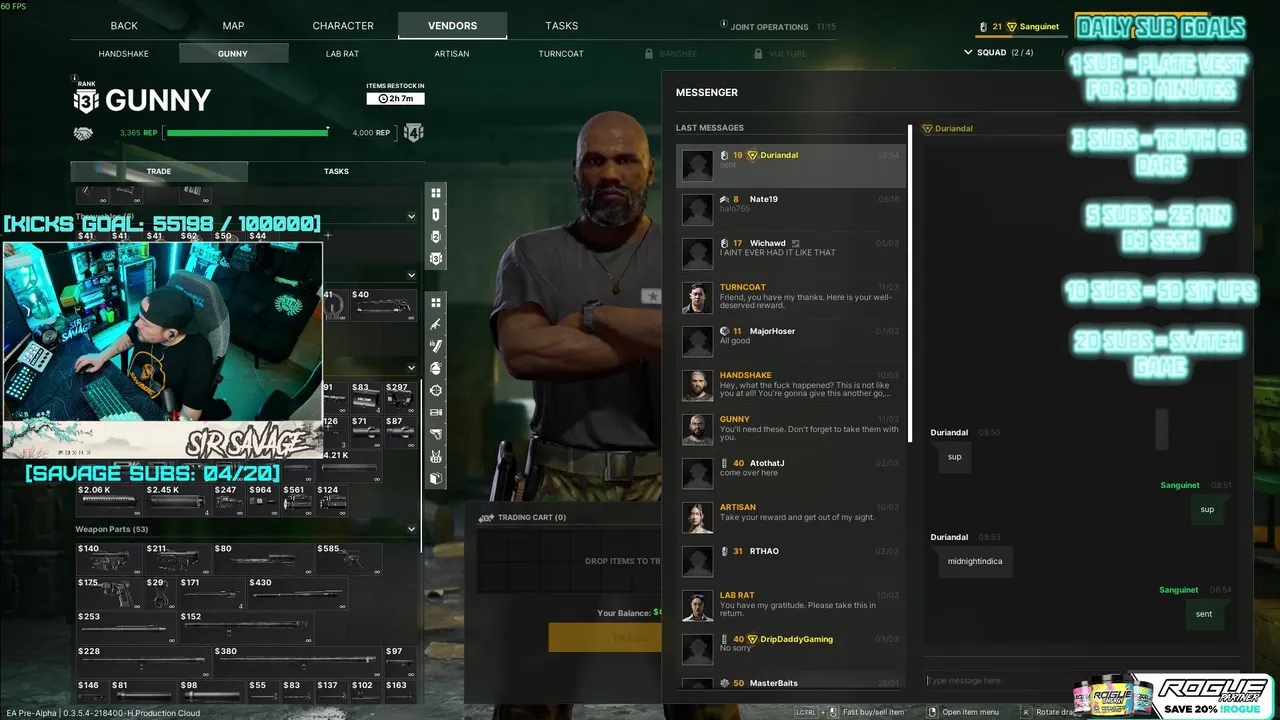Expand the SQUAD (2/4) dropdown
Screen dimensions: 1280x720
tap(999, 52)
